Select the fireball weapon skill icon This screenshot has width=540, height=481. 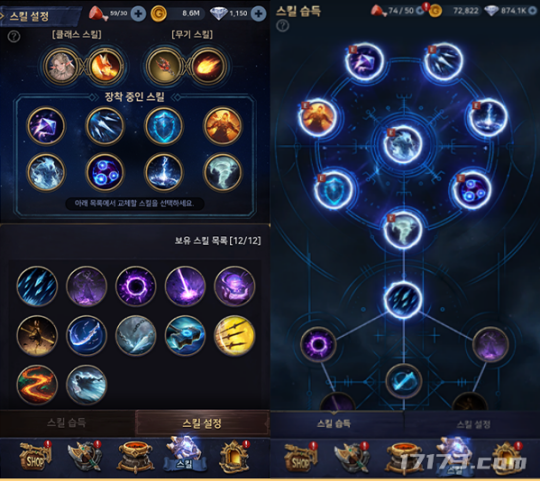[x=208, y=66]
